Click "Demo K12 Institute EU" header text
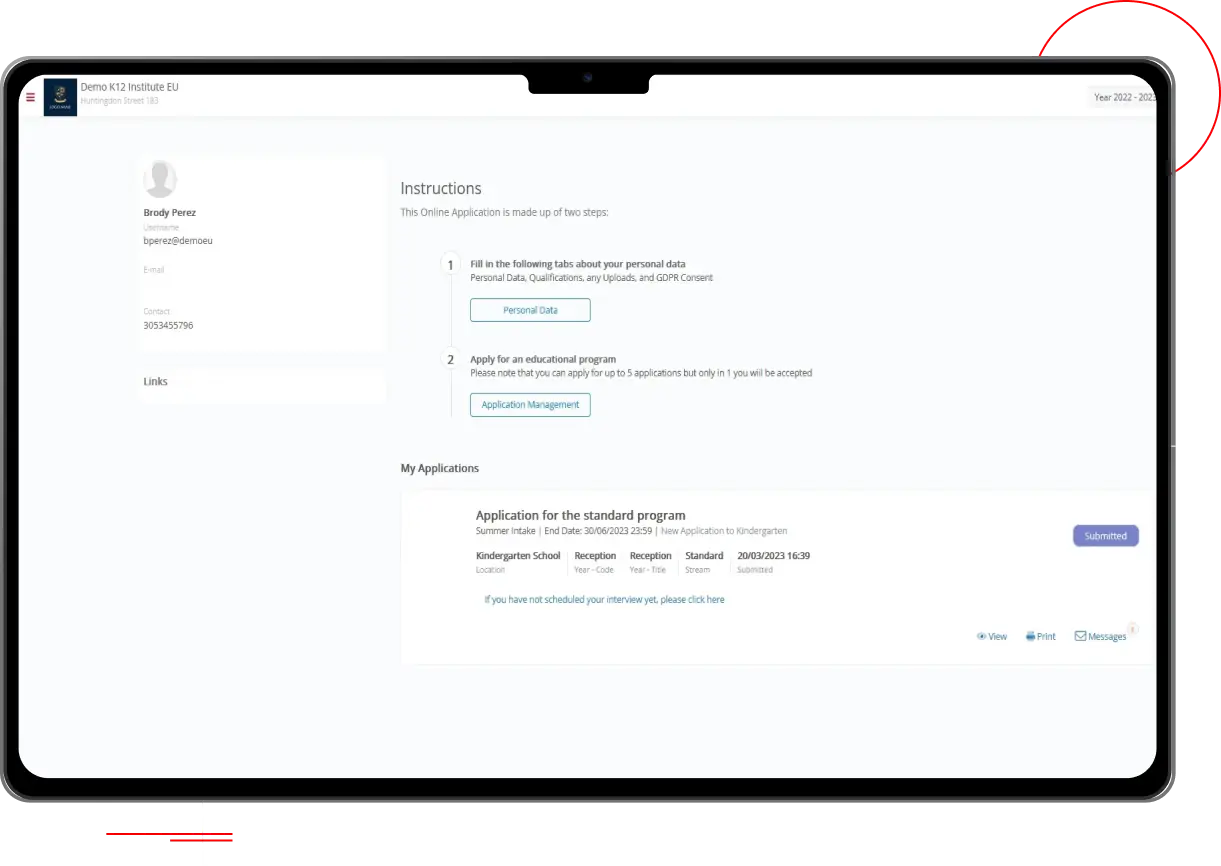1221x866 pixels. pyautogui.click(x=129, y=87)
